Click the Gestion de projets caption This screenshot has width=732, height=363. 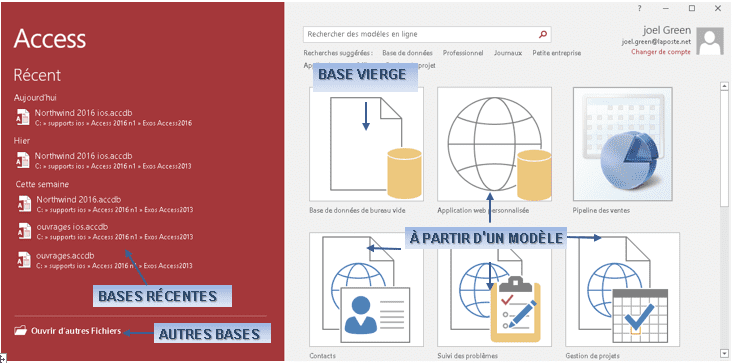click(x=592, y=356)
